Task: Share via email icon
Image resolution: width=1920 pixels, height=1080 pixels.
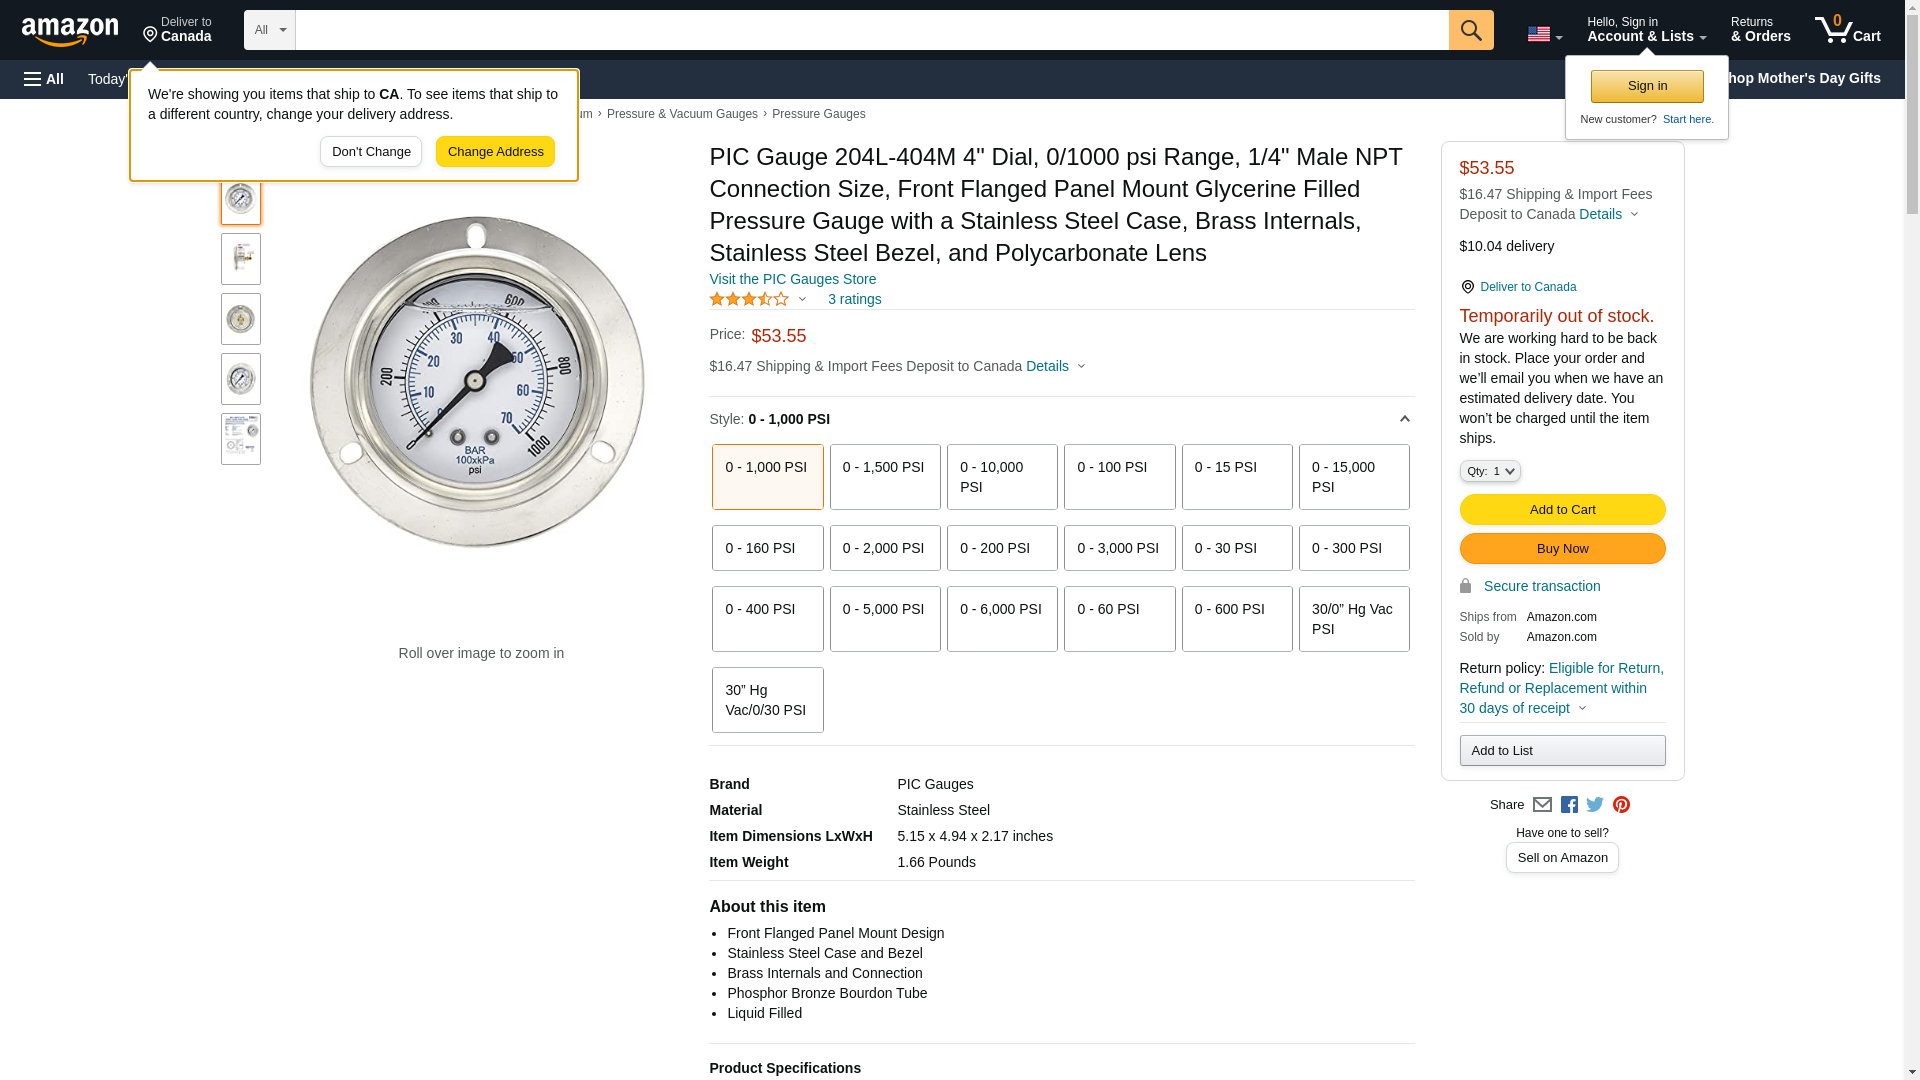Action: point(1542,805)
